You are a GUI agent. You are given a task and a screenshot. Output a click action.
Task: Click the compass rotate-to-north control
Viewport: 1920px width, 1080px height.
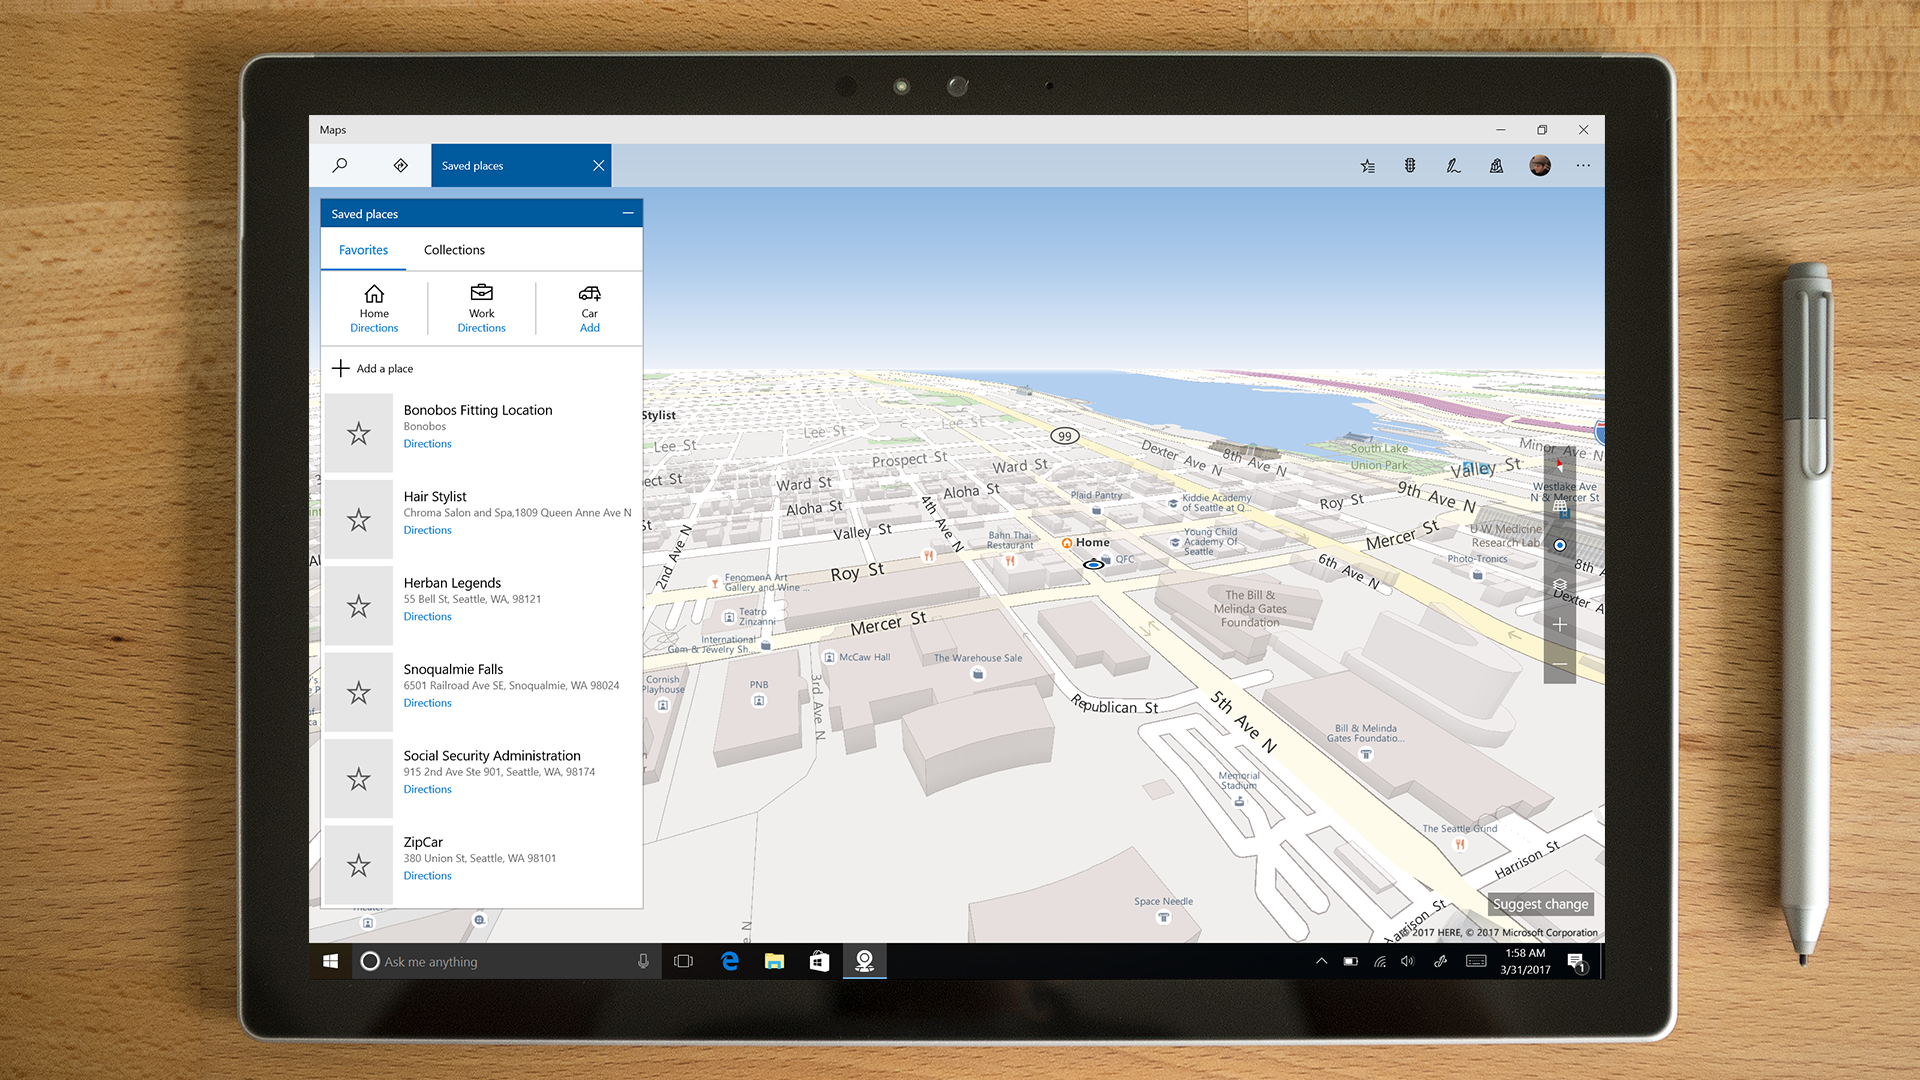(x=1559, y=466)
